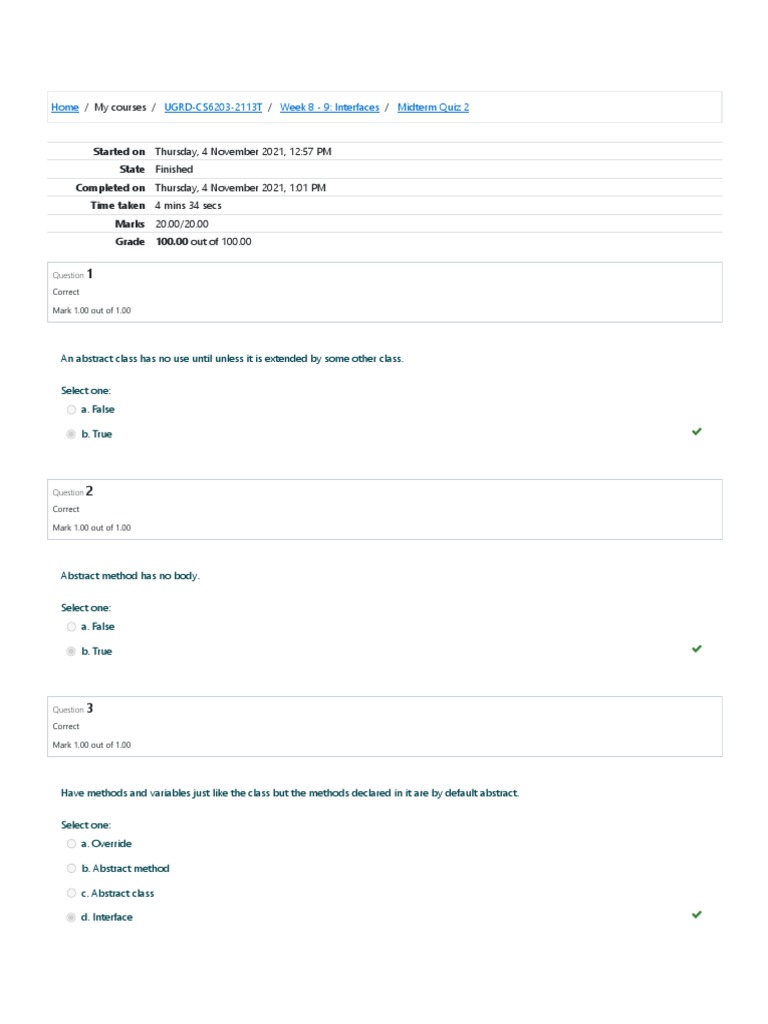Open the UGRD-CS6203-2113T course link
This screenshot has width=768, height=1024.
click(x=213, y=107)
